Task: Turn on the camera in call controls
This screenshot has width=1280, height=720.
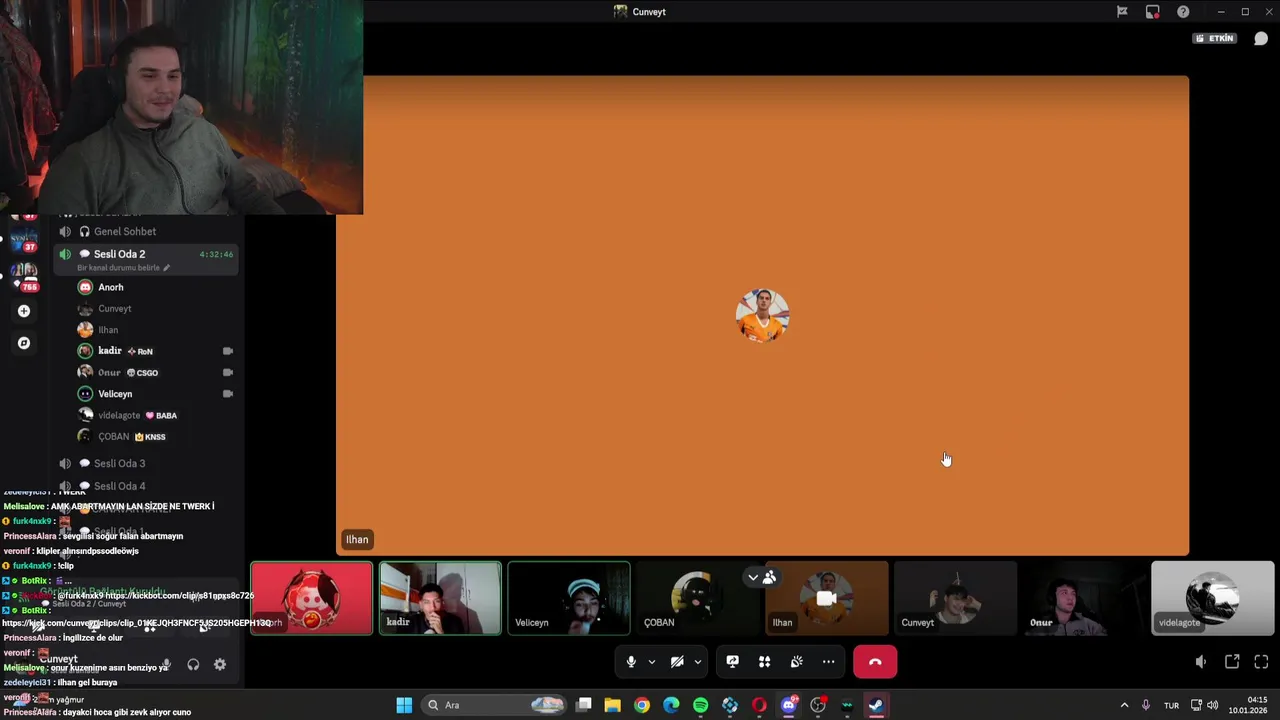Action: [677, 662]
